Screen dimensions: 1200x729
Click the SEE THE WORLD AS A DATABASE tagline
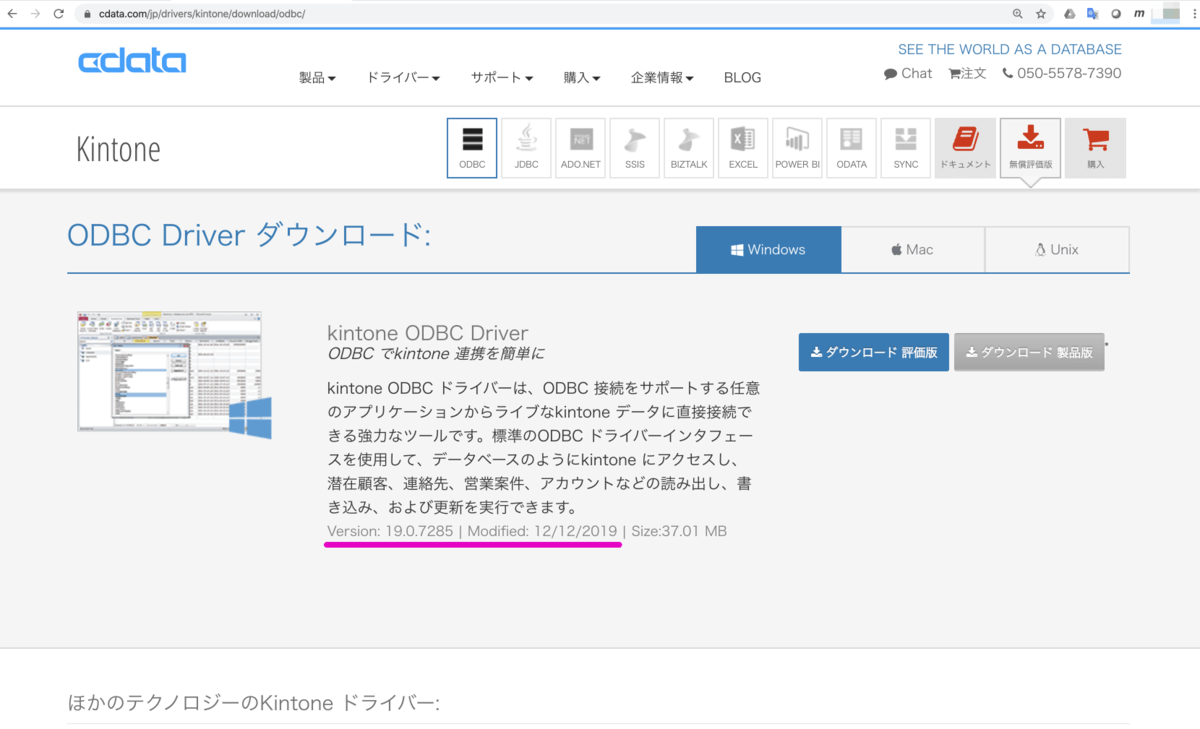coord(1010,49)
